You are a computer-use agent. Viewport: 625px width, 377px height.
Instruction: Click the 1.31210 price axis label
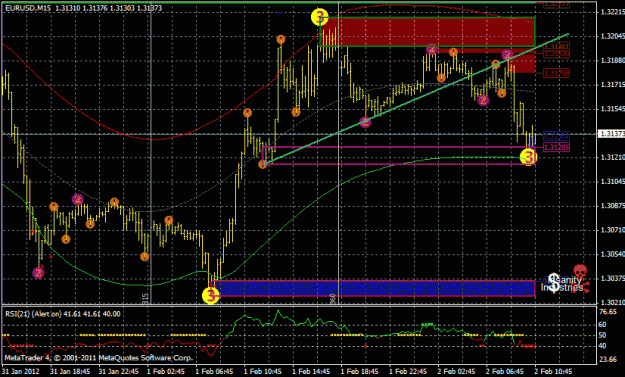[x=613, y=157]
